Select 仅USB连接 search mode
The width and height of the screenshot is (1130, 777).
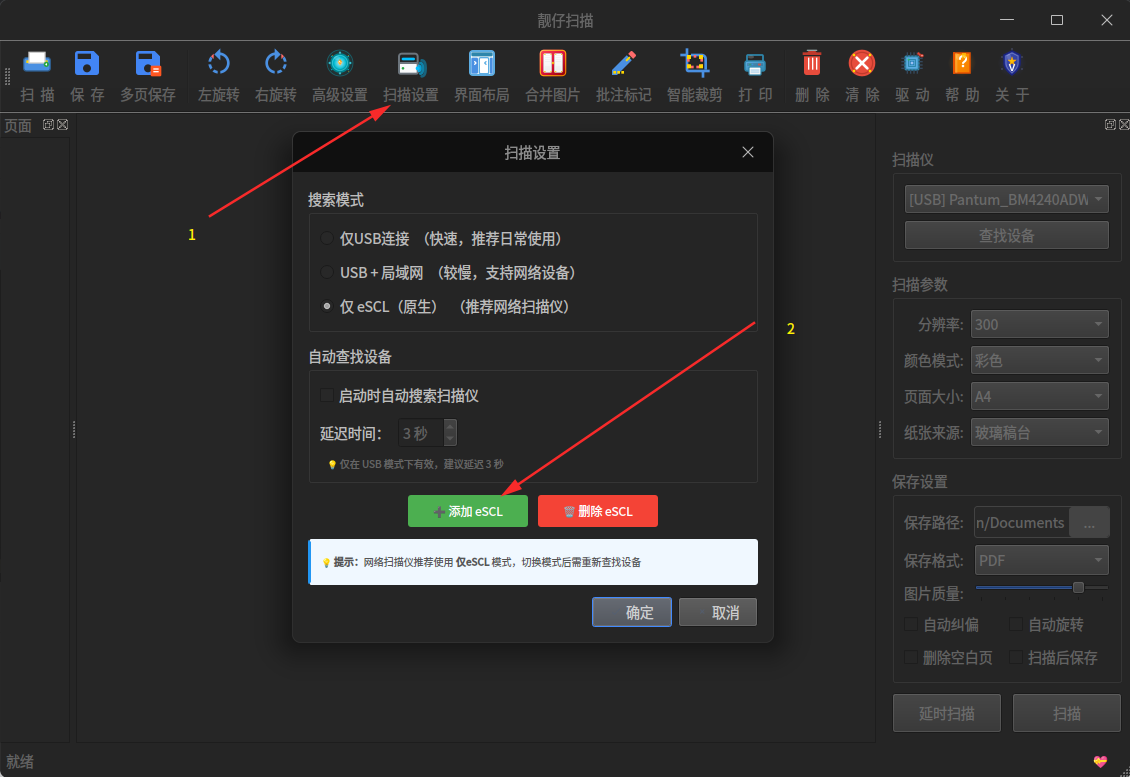(327, 239)
